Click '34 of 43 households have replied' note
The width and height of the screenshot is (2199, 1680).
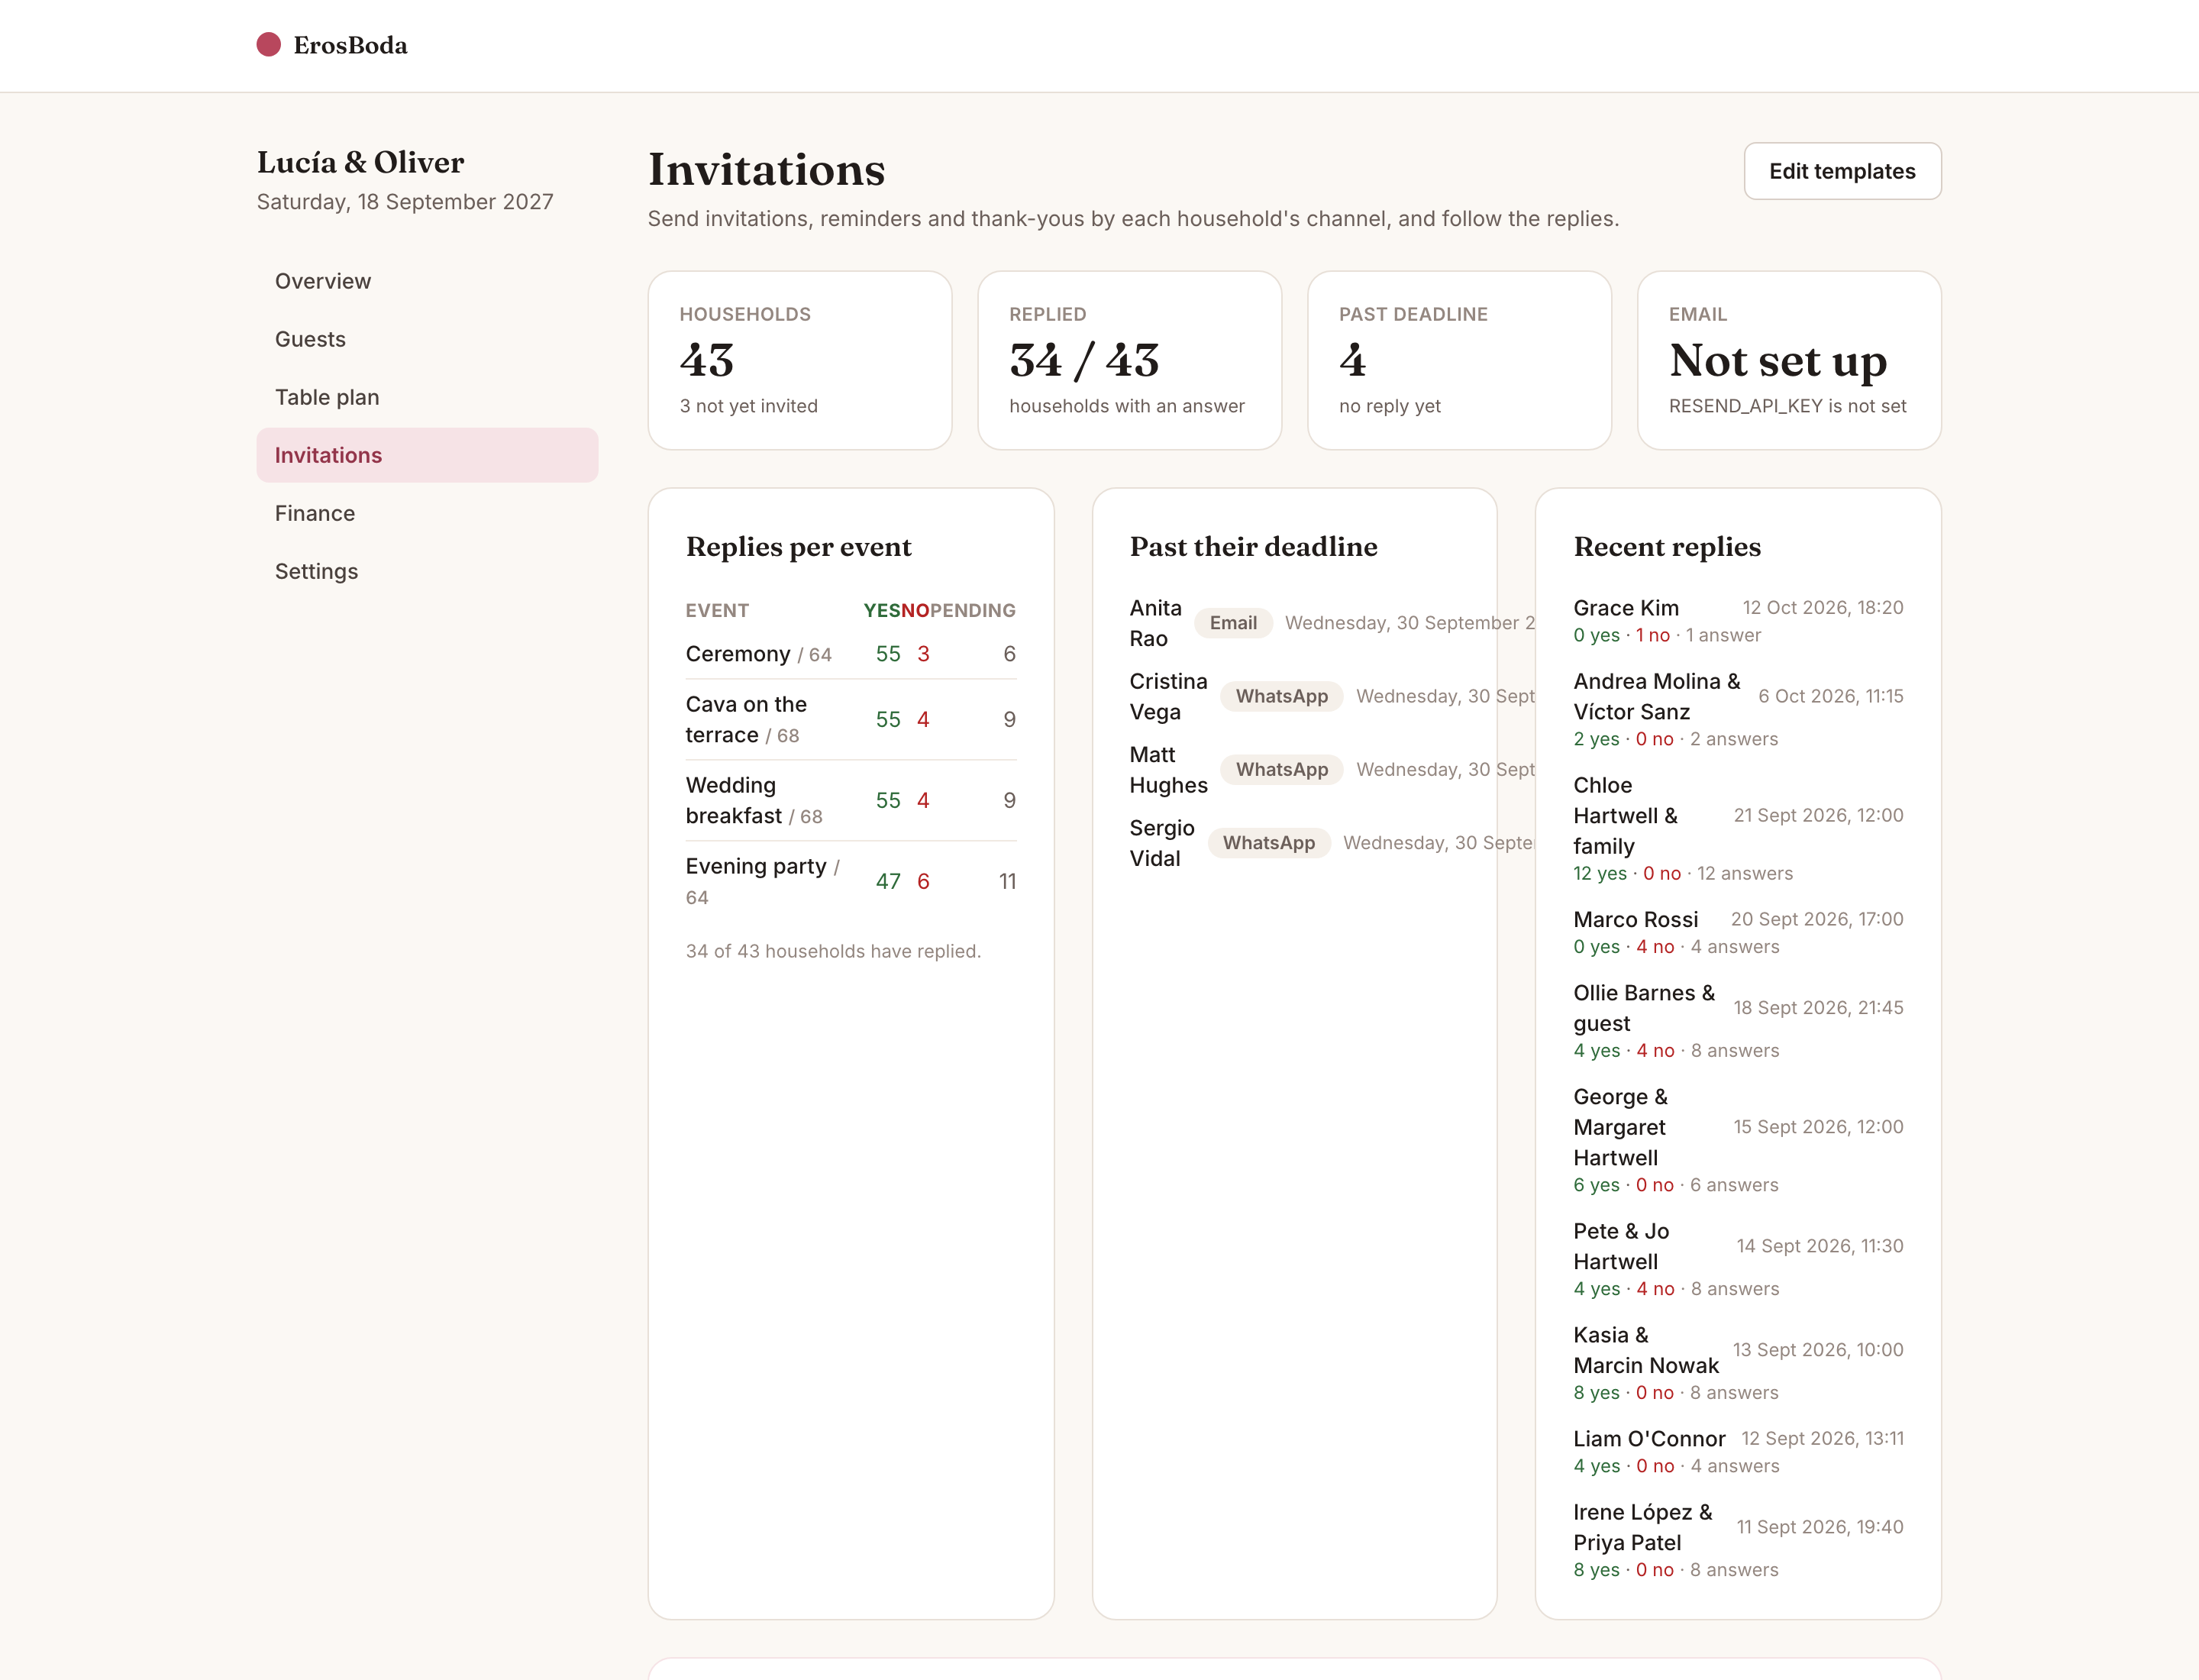833,951
